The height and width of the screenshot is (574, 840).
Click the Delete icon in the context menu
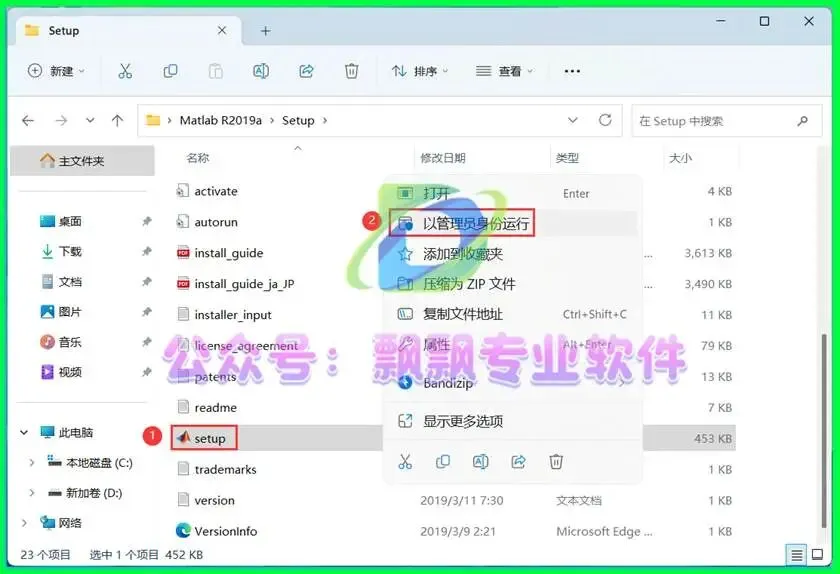tap(556, 461)
